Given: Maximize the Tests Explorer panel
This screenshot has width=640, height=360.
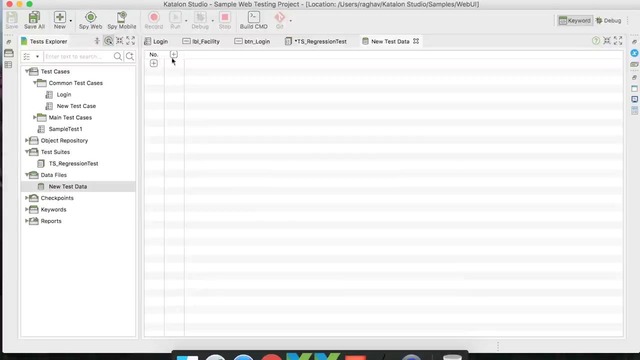Looking at the screenshot, I should [x=131, y=41].
